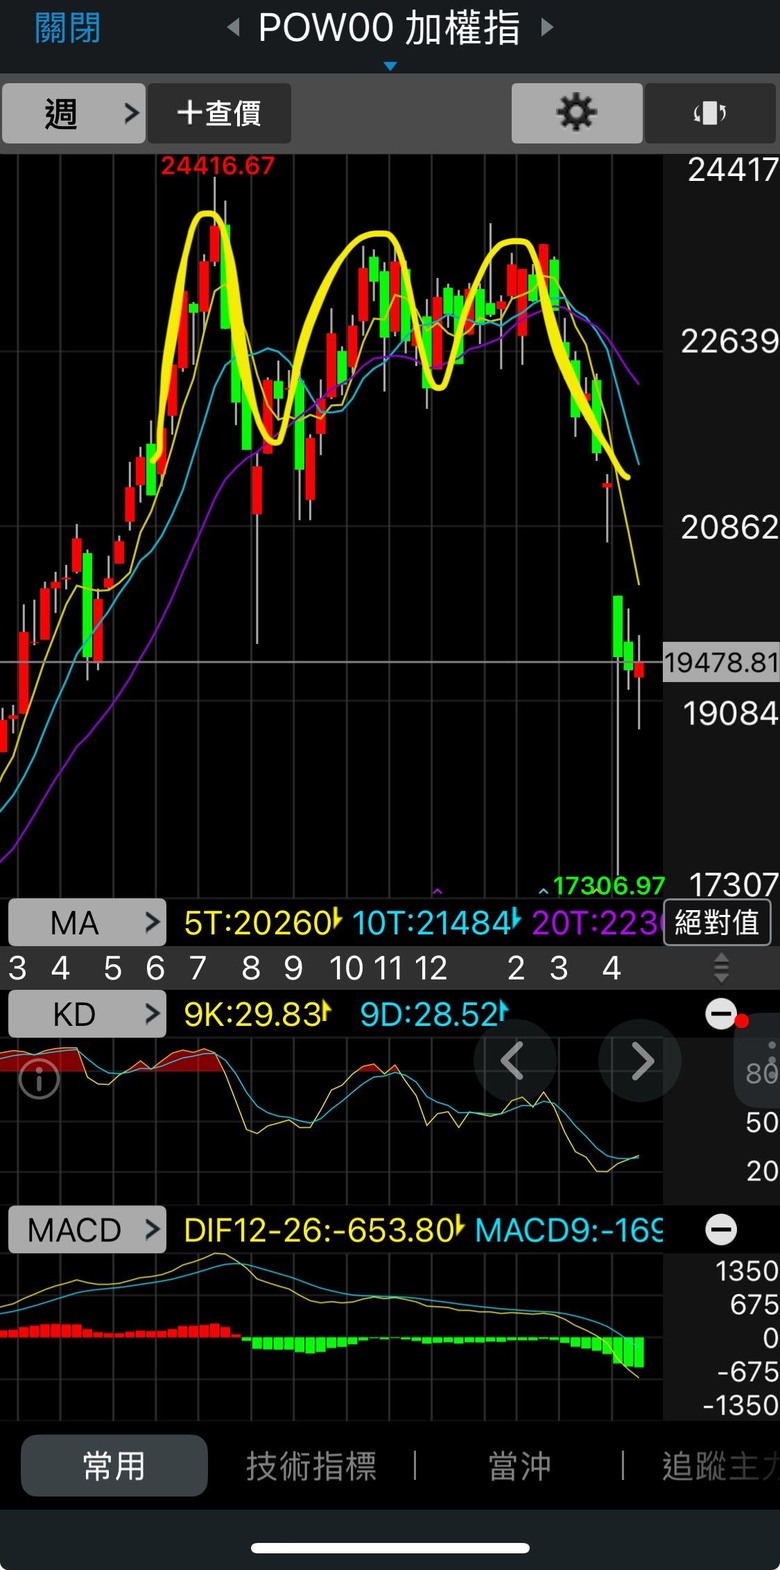Tap the 20862 price axis label
Image resolution: width=780 pixels, height=1570 pixels.
point(729,527)
